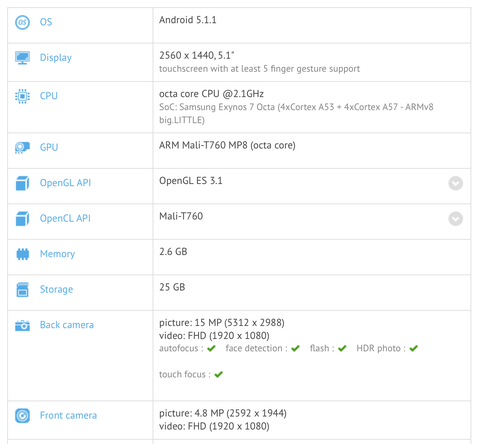Select 'octa core CPU @2.1GHz' text
480x444 pixels.
point(211,94)
